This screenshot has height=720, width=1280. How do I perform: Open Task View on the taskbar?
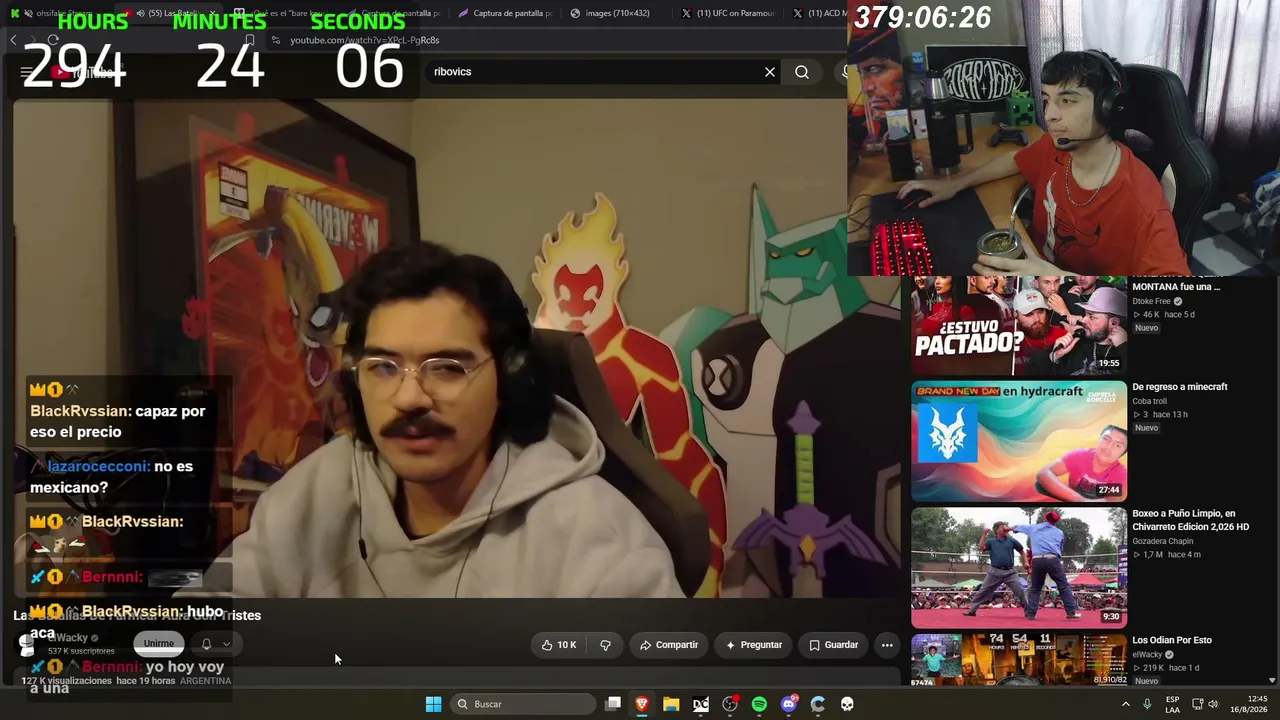tap(613, 704)
